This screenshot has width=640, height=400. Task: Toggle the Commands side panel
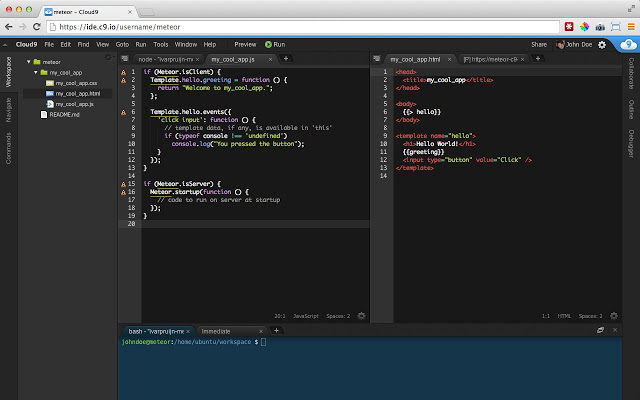pyautogui.click(x=9, y=148)
